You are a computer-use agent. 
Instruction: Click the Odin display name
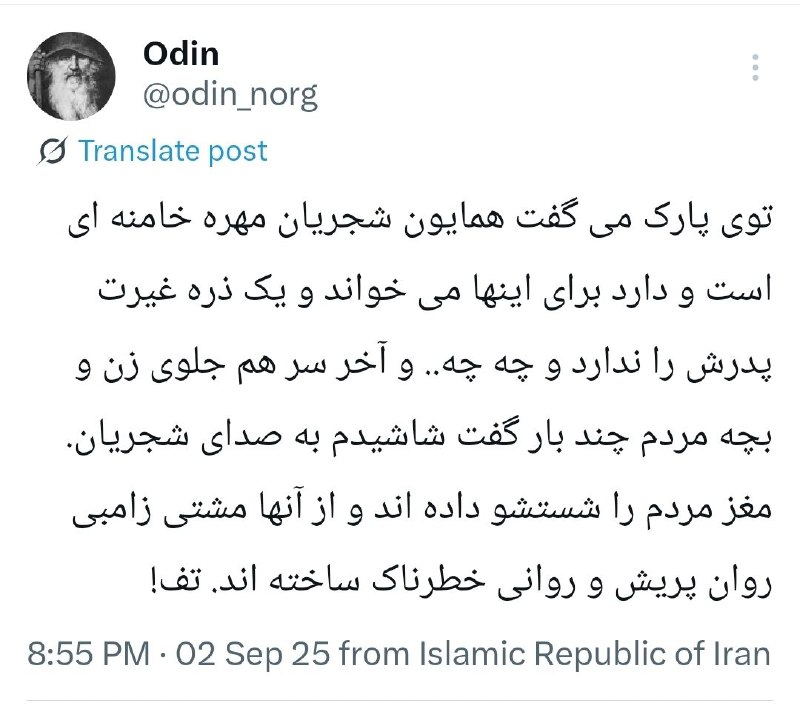(x=181, y=54)
